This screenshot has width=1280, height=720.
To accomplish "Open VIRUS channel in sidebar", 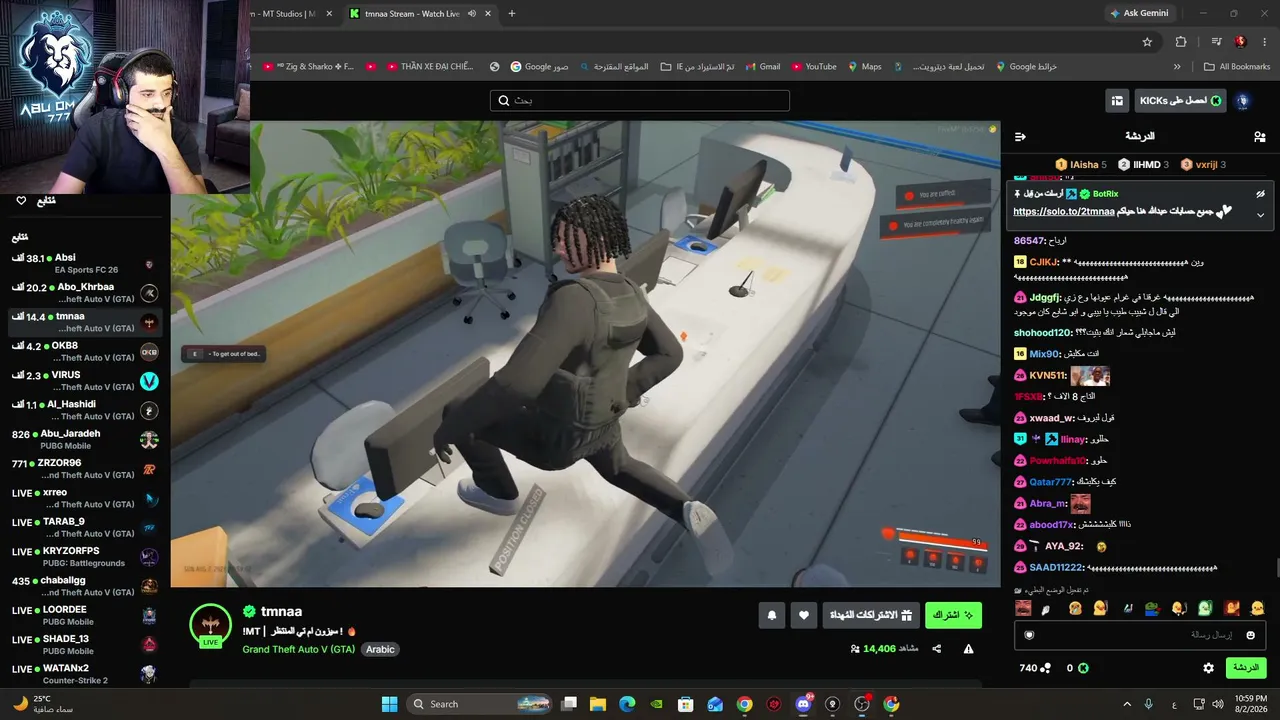I will [85, 381].
